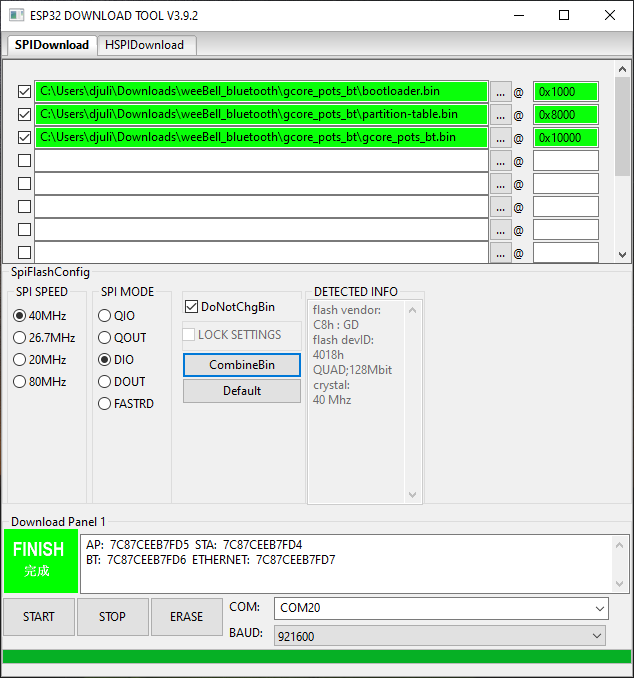Open browse dialog for fourth file row

[x=500, y=161]
